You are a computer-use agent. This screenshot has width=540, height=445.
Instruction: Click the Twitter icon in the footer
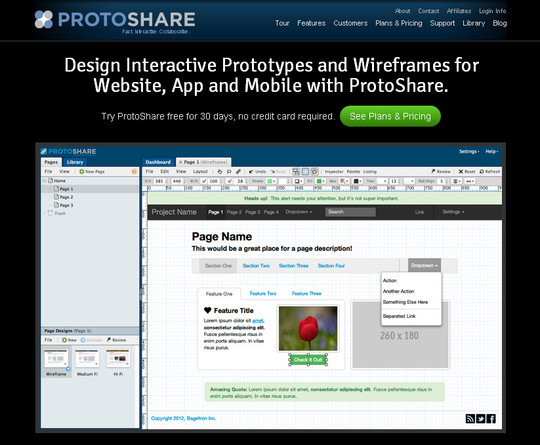coord(481,418)
